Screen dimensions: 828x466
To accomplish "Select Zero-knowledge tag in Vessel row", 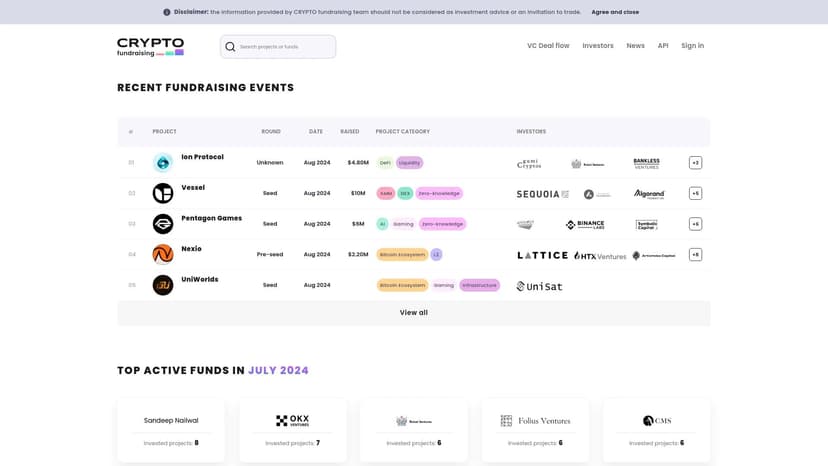I will click(439, 193).
